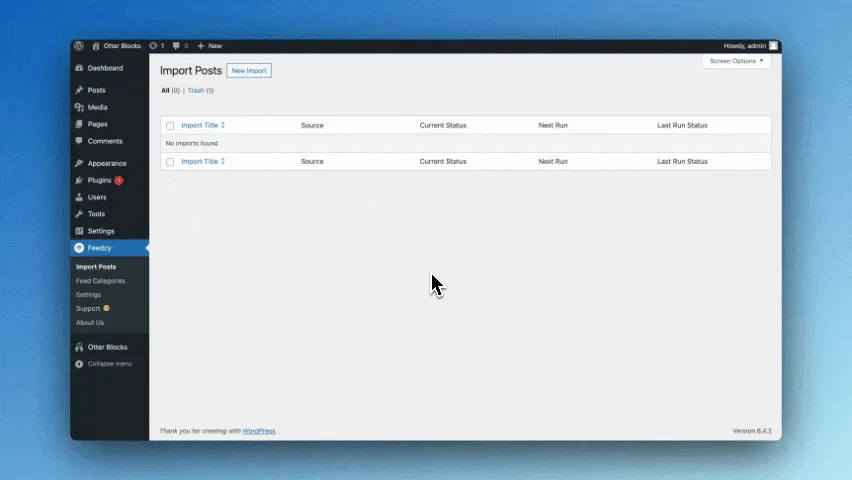Open the Posts menu item
The image size is (852, 480).
click(97, 90)
